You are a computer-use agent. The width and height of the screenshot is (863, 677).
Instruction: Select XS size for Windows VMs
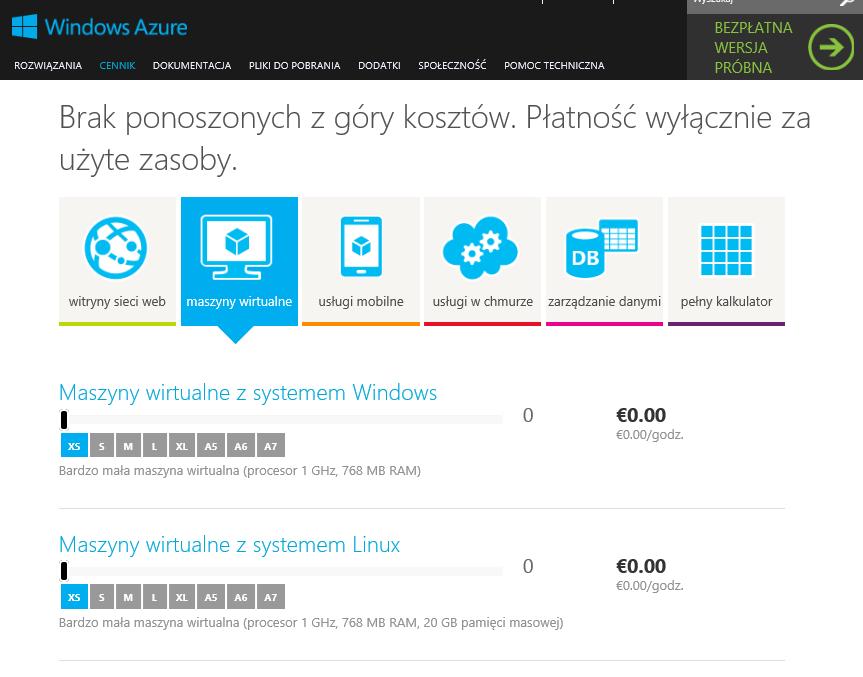tap(74, 446)
